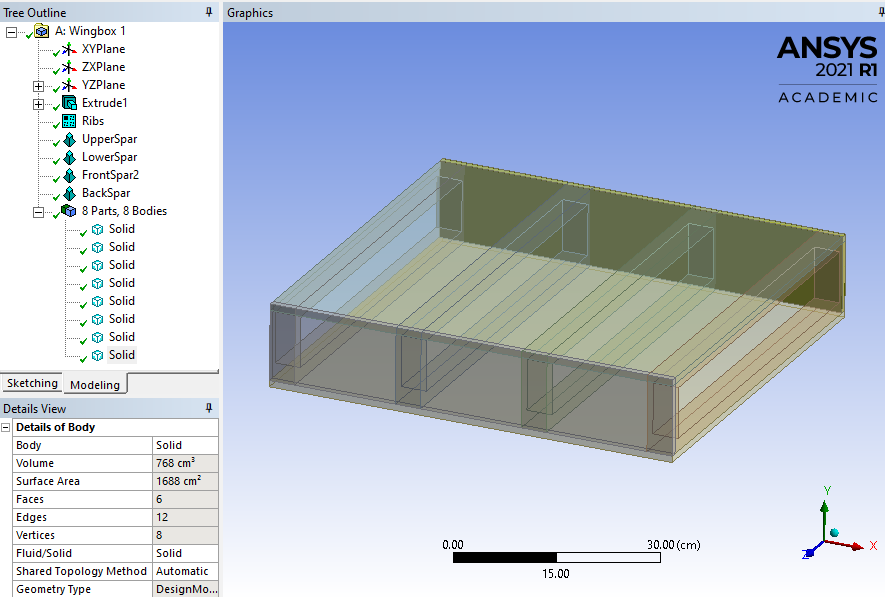Screen dimensions: 885x597
Task: Click the Volume value 768 cm³
Action: [x=185, y=463]
